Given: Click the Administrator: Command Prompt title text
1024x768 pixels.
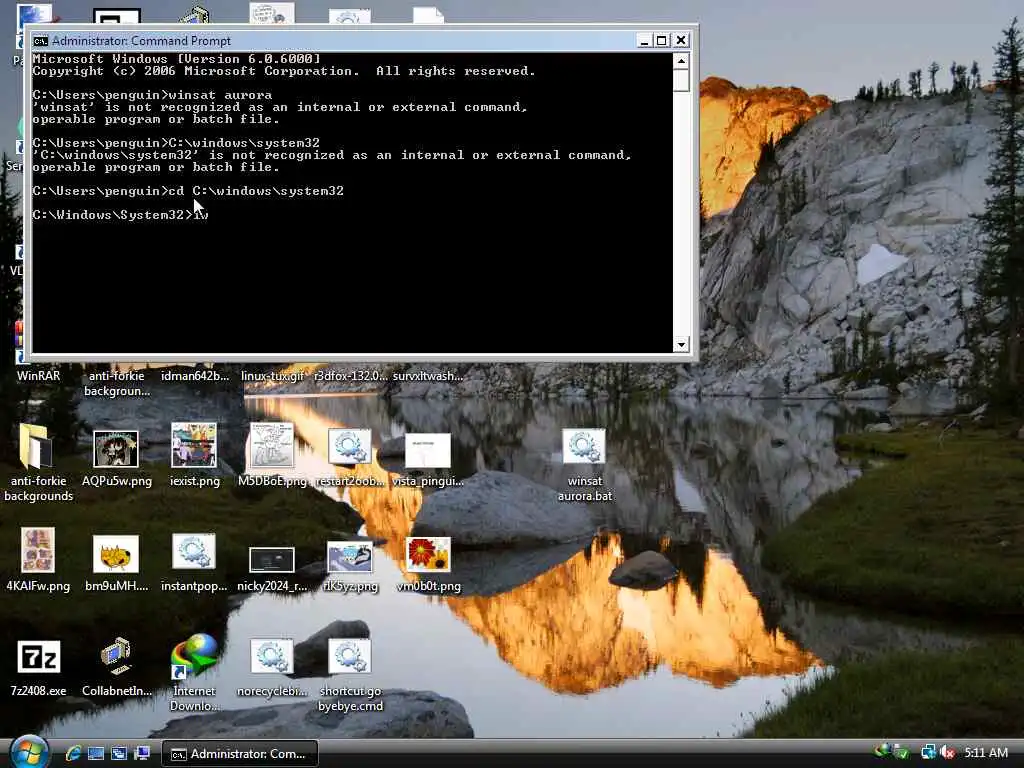Looking at the screenshot, I should [141, 40].
